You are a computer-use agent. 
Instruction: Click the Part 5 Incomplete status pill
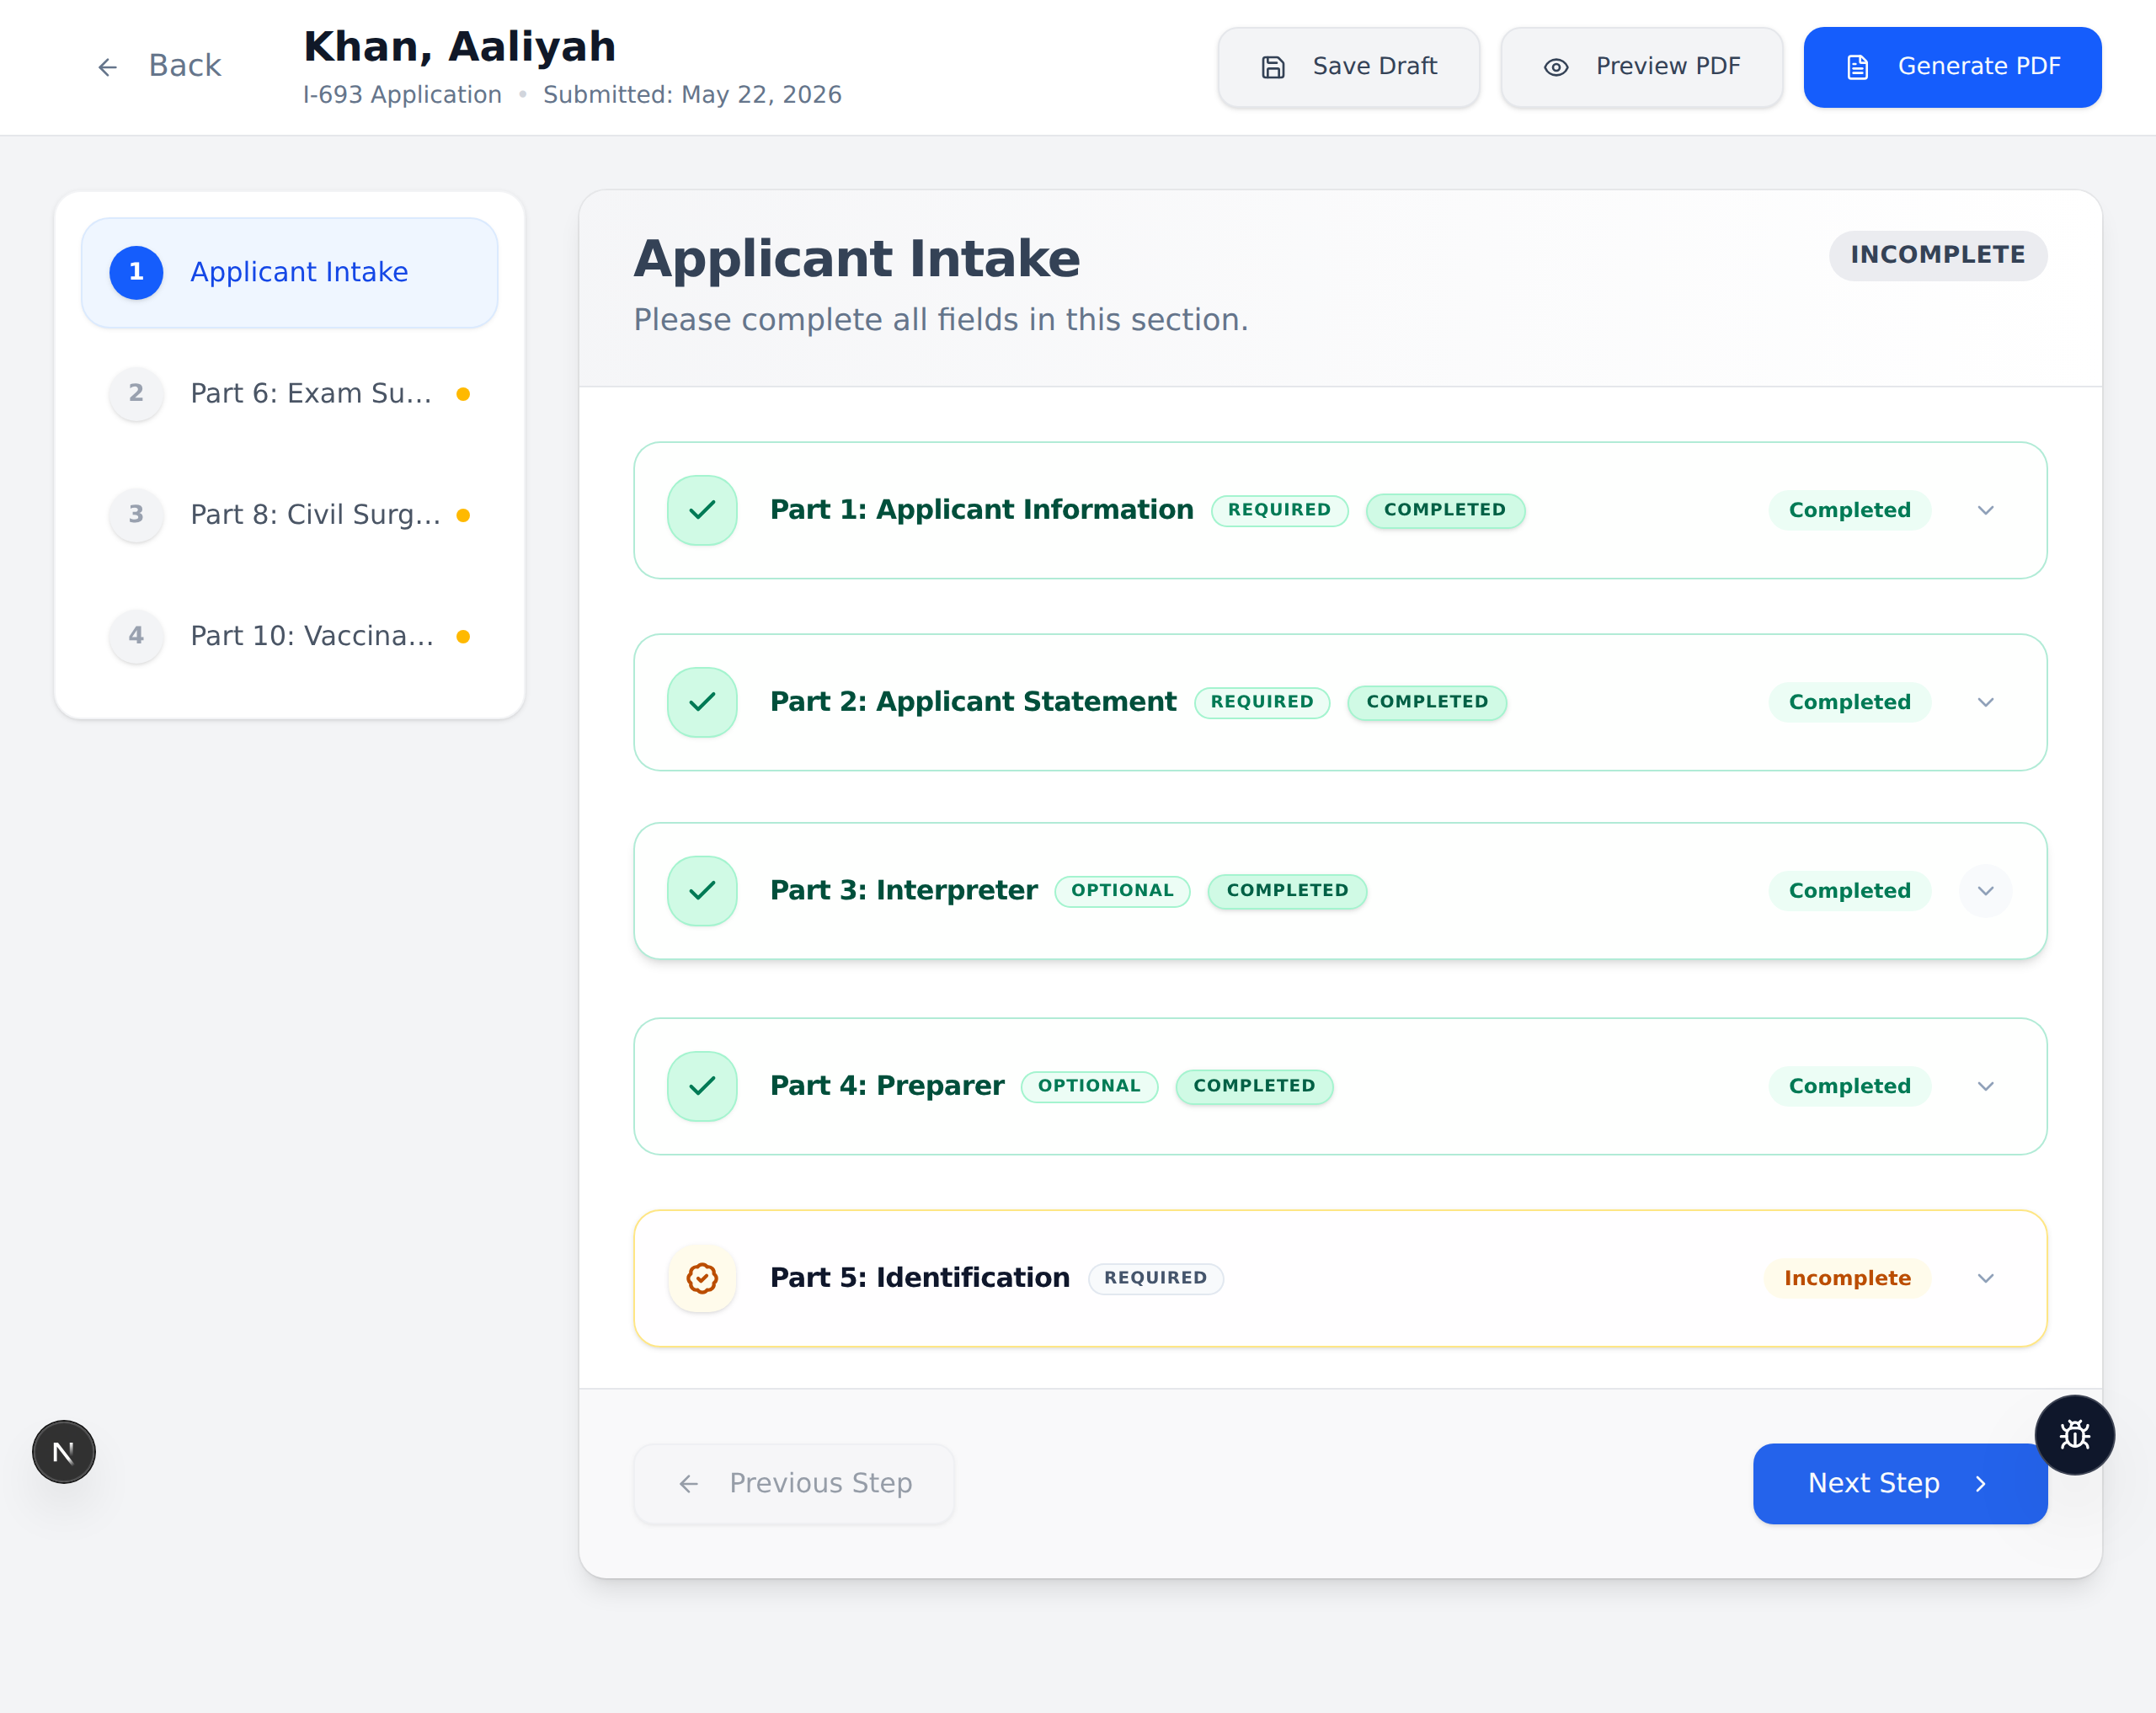(1847, 1278)
